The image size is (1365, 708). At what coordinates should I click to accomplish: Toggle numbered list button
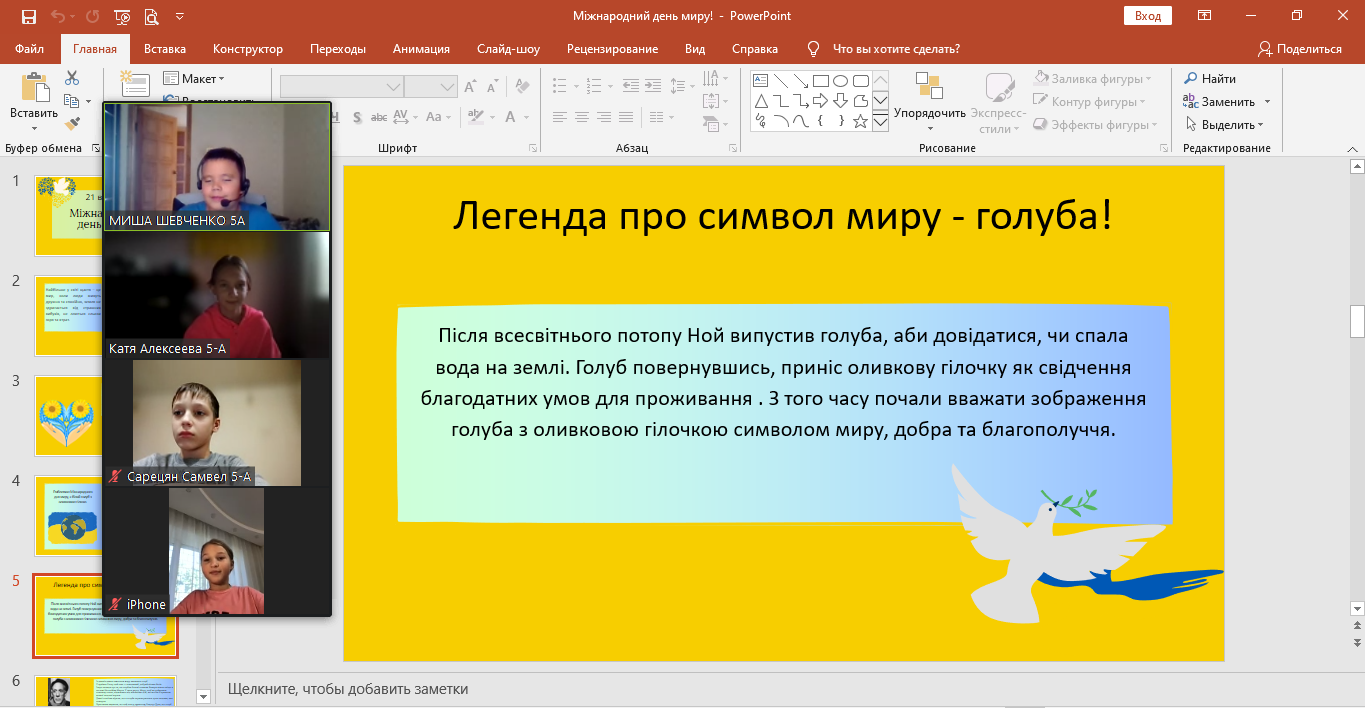point(596,87)
